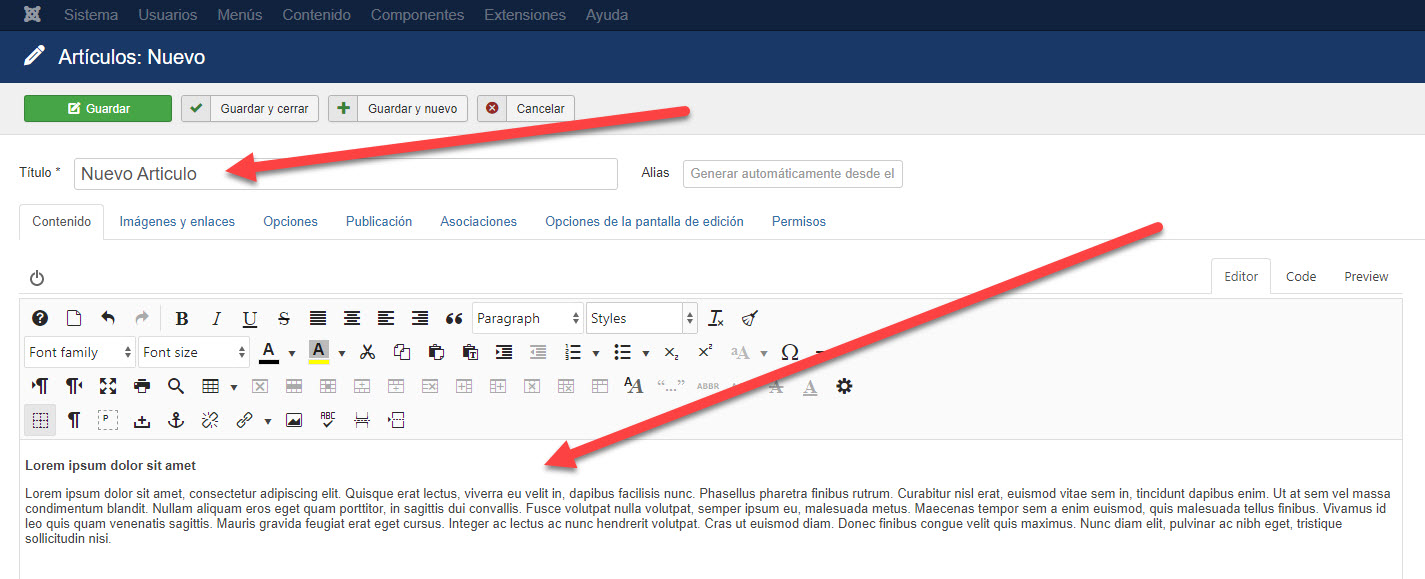Image resolution: width=1425 pixels, height=579 pixels.
Task: Click the cleanup broom icon
Action: pyautogui.click(x=750, y=319)
